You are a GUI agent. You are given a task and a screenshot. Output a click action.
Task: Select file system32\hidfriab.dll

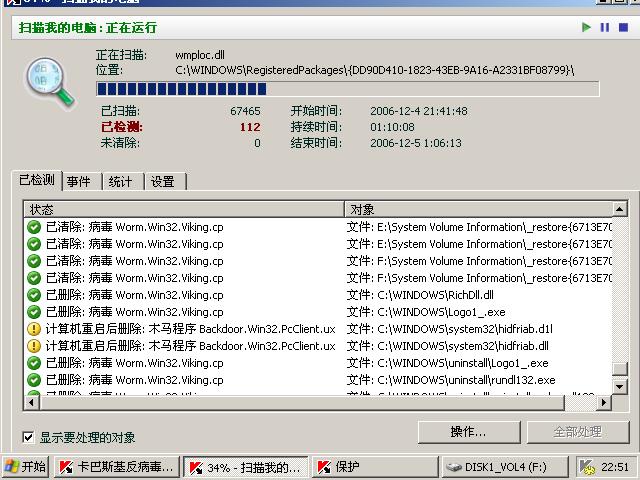[448, 346]
